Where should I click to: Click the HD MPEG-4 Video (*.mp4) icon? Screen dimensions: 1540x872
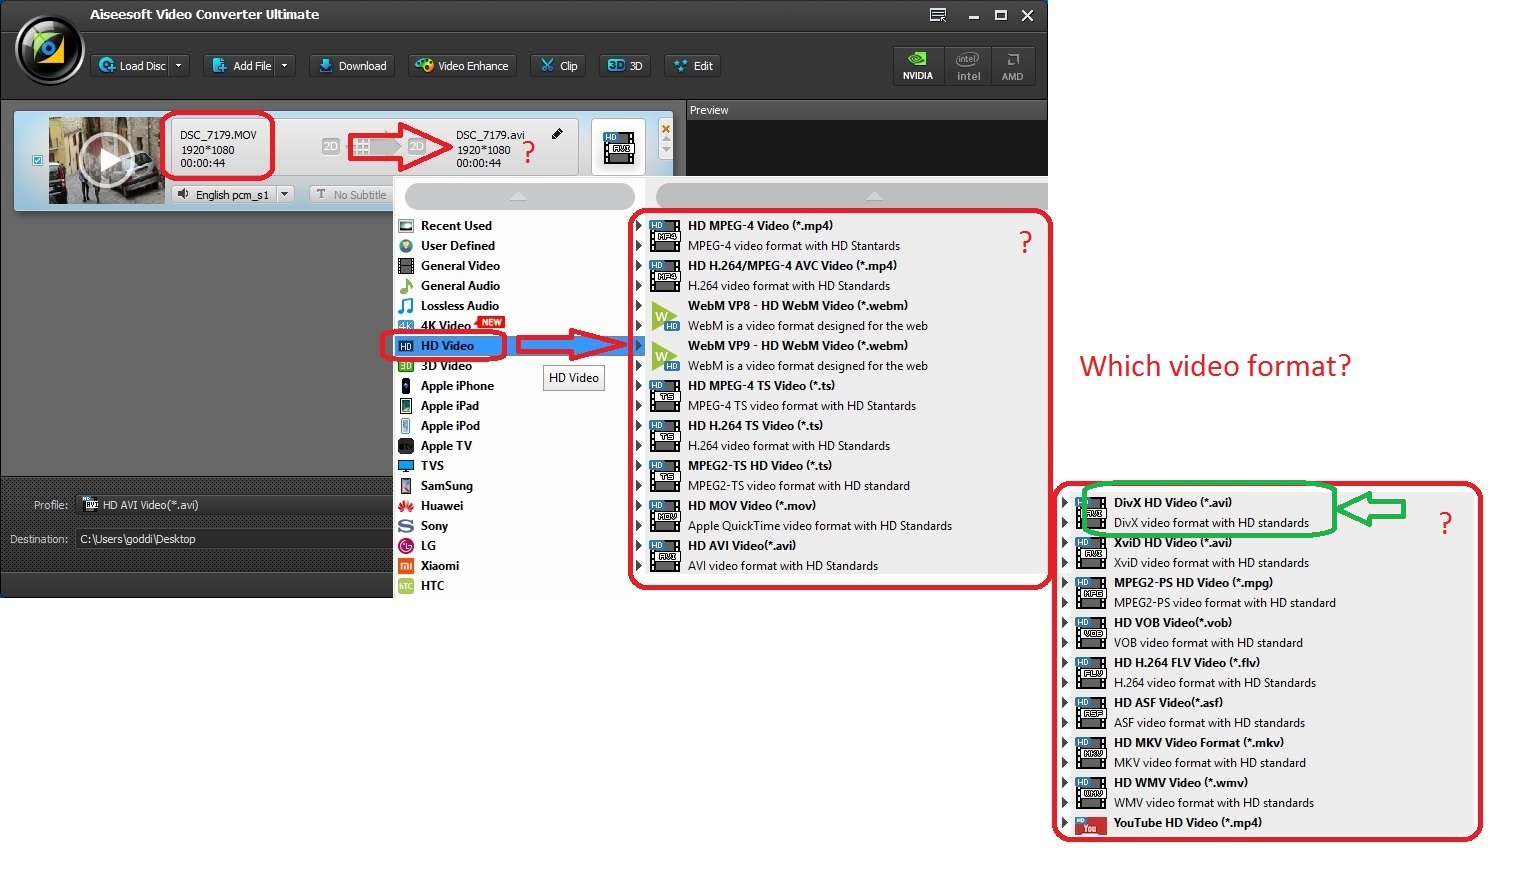click(x=665, y=236)
